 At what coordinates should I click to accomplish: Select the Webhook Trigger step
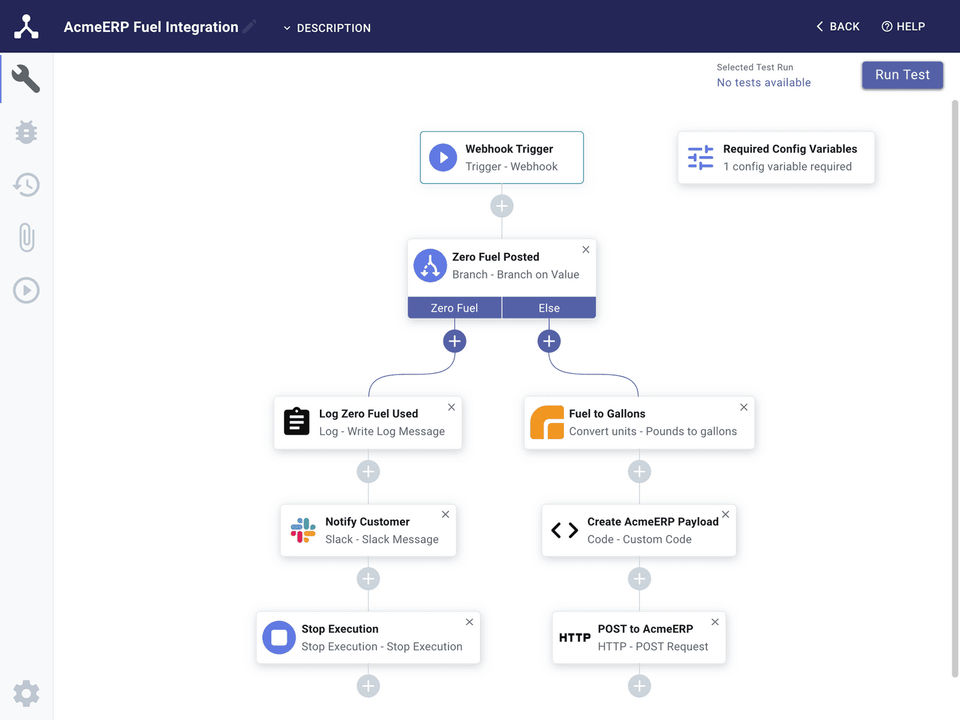502,158
